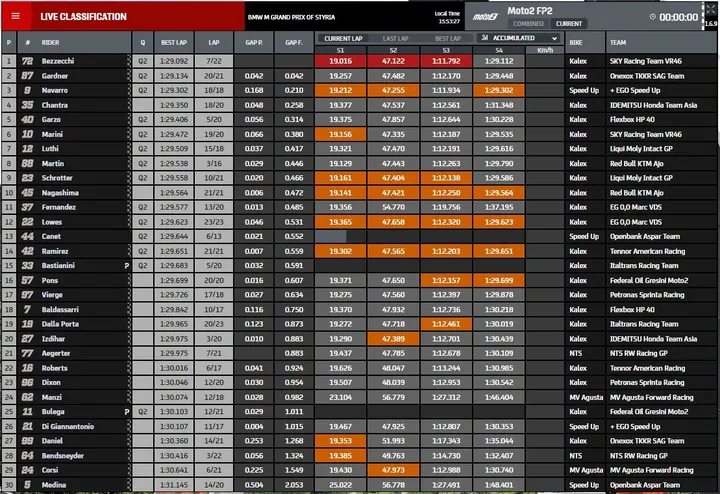Click team Openbank Aspar Team in Canet's row
The width and height of the screenshot is (720, 494).
[645, 236]
